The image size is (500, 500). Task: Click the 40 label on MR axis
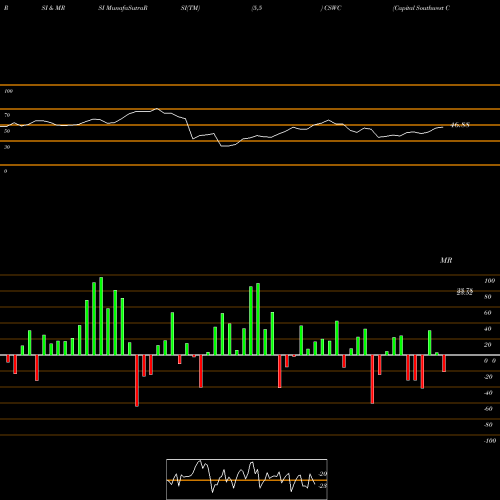tap(488, 329)
